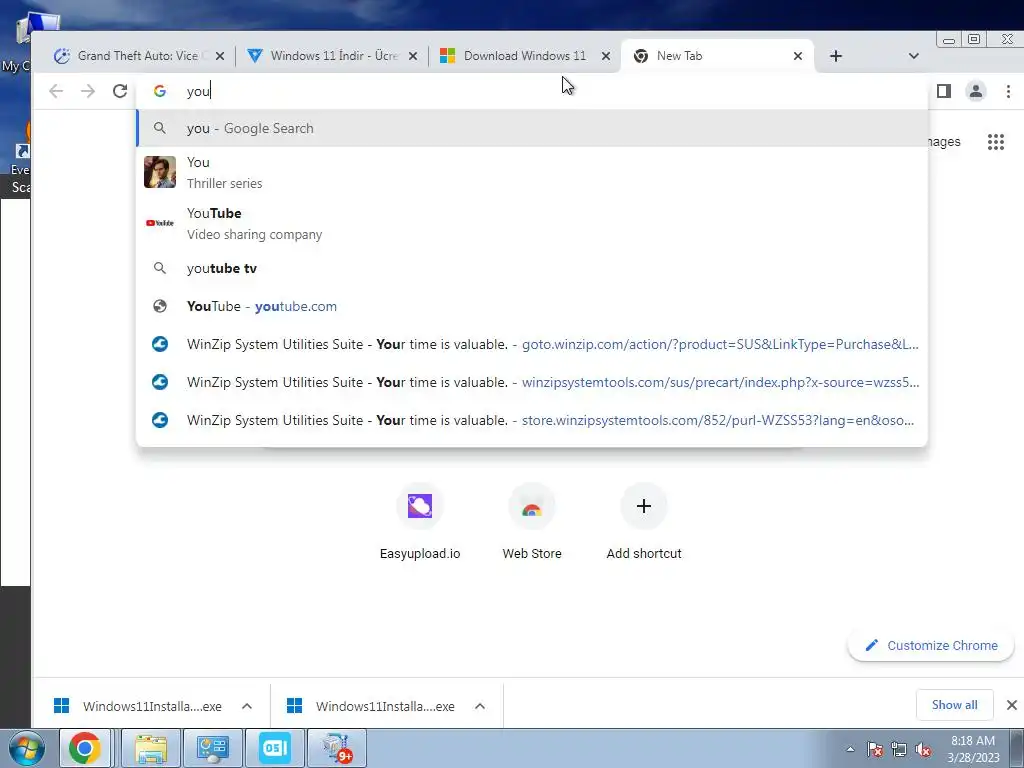The width and height of the screenshot is (1024, 768).
Task: Expand second Windows11Installa download chevron
Action: pyautogui.click(x=480, y=706)
